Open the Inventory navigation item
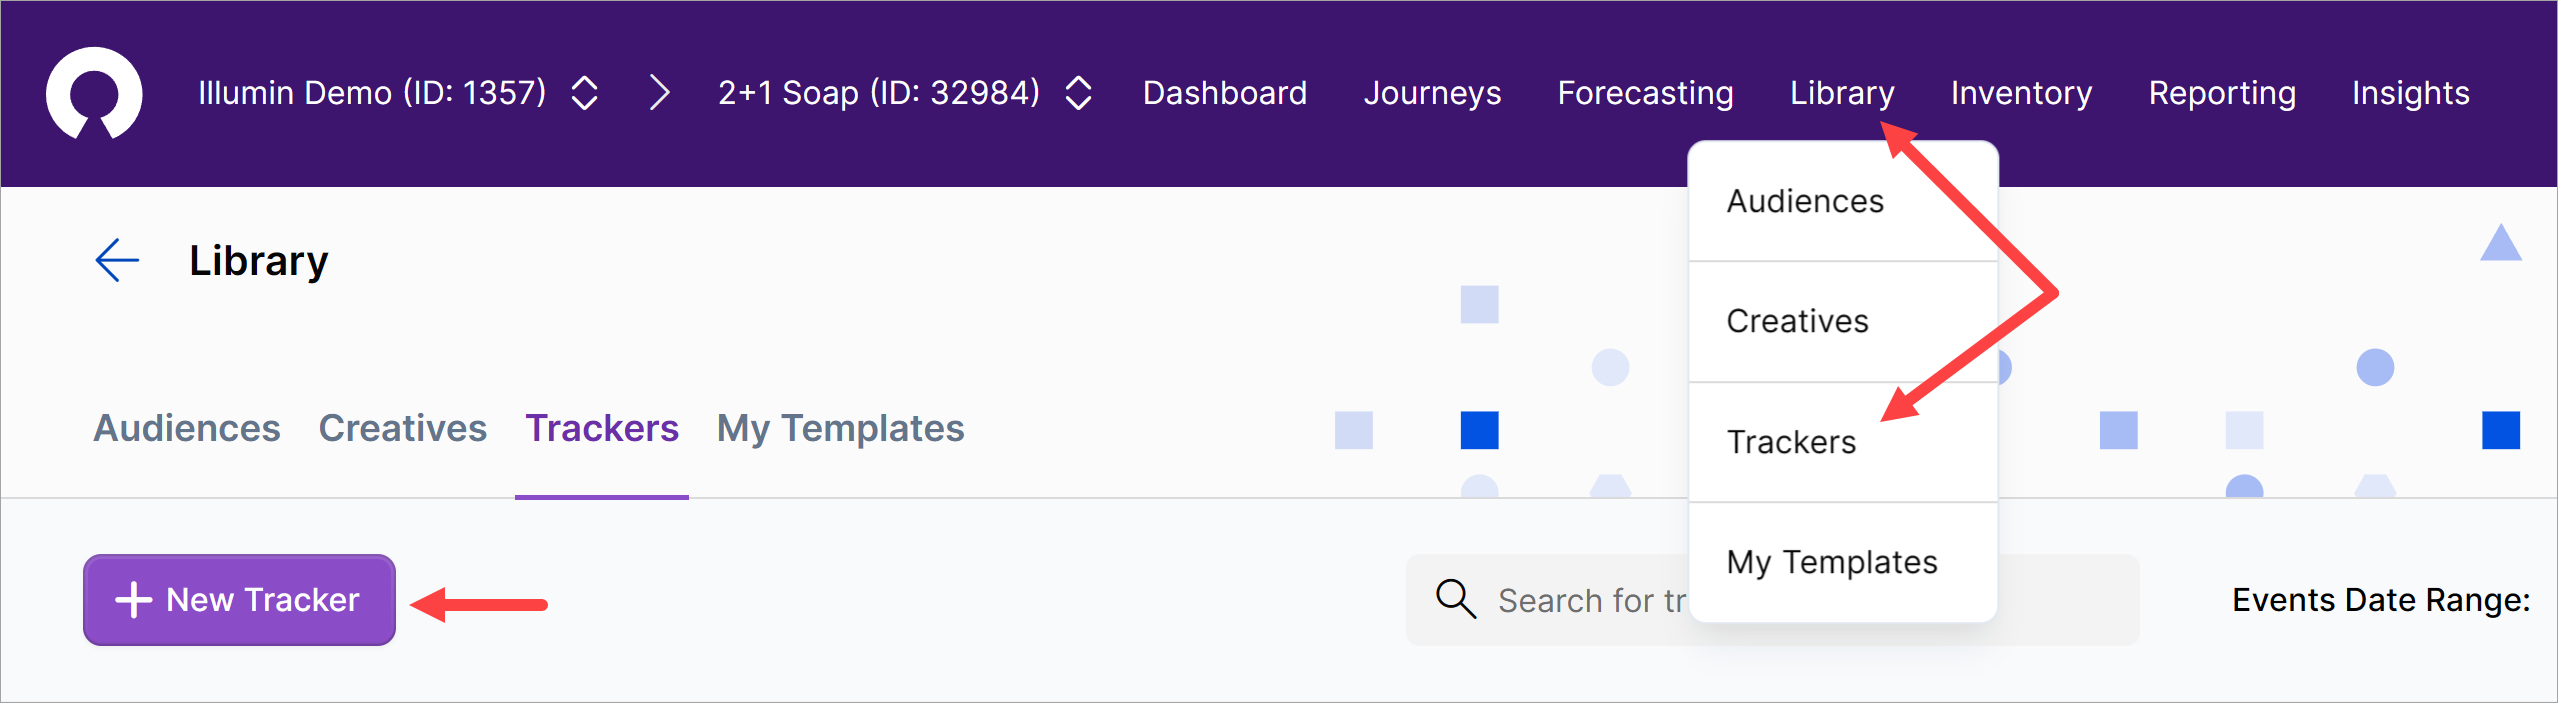The height and width of the screenshot is (703, 2558). tap(2020, 93)
